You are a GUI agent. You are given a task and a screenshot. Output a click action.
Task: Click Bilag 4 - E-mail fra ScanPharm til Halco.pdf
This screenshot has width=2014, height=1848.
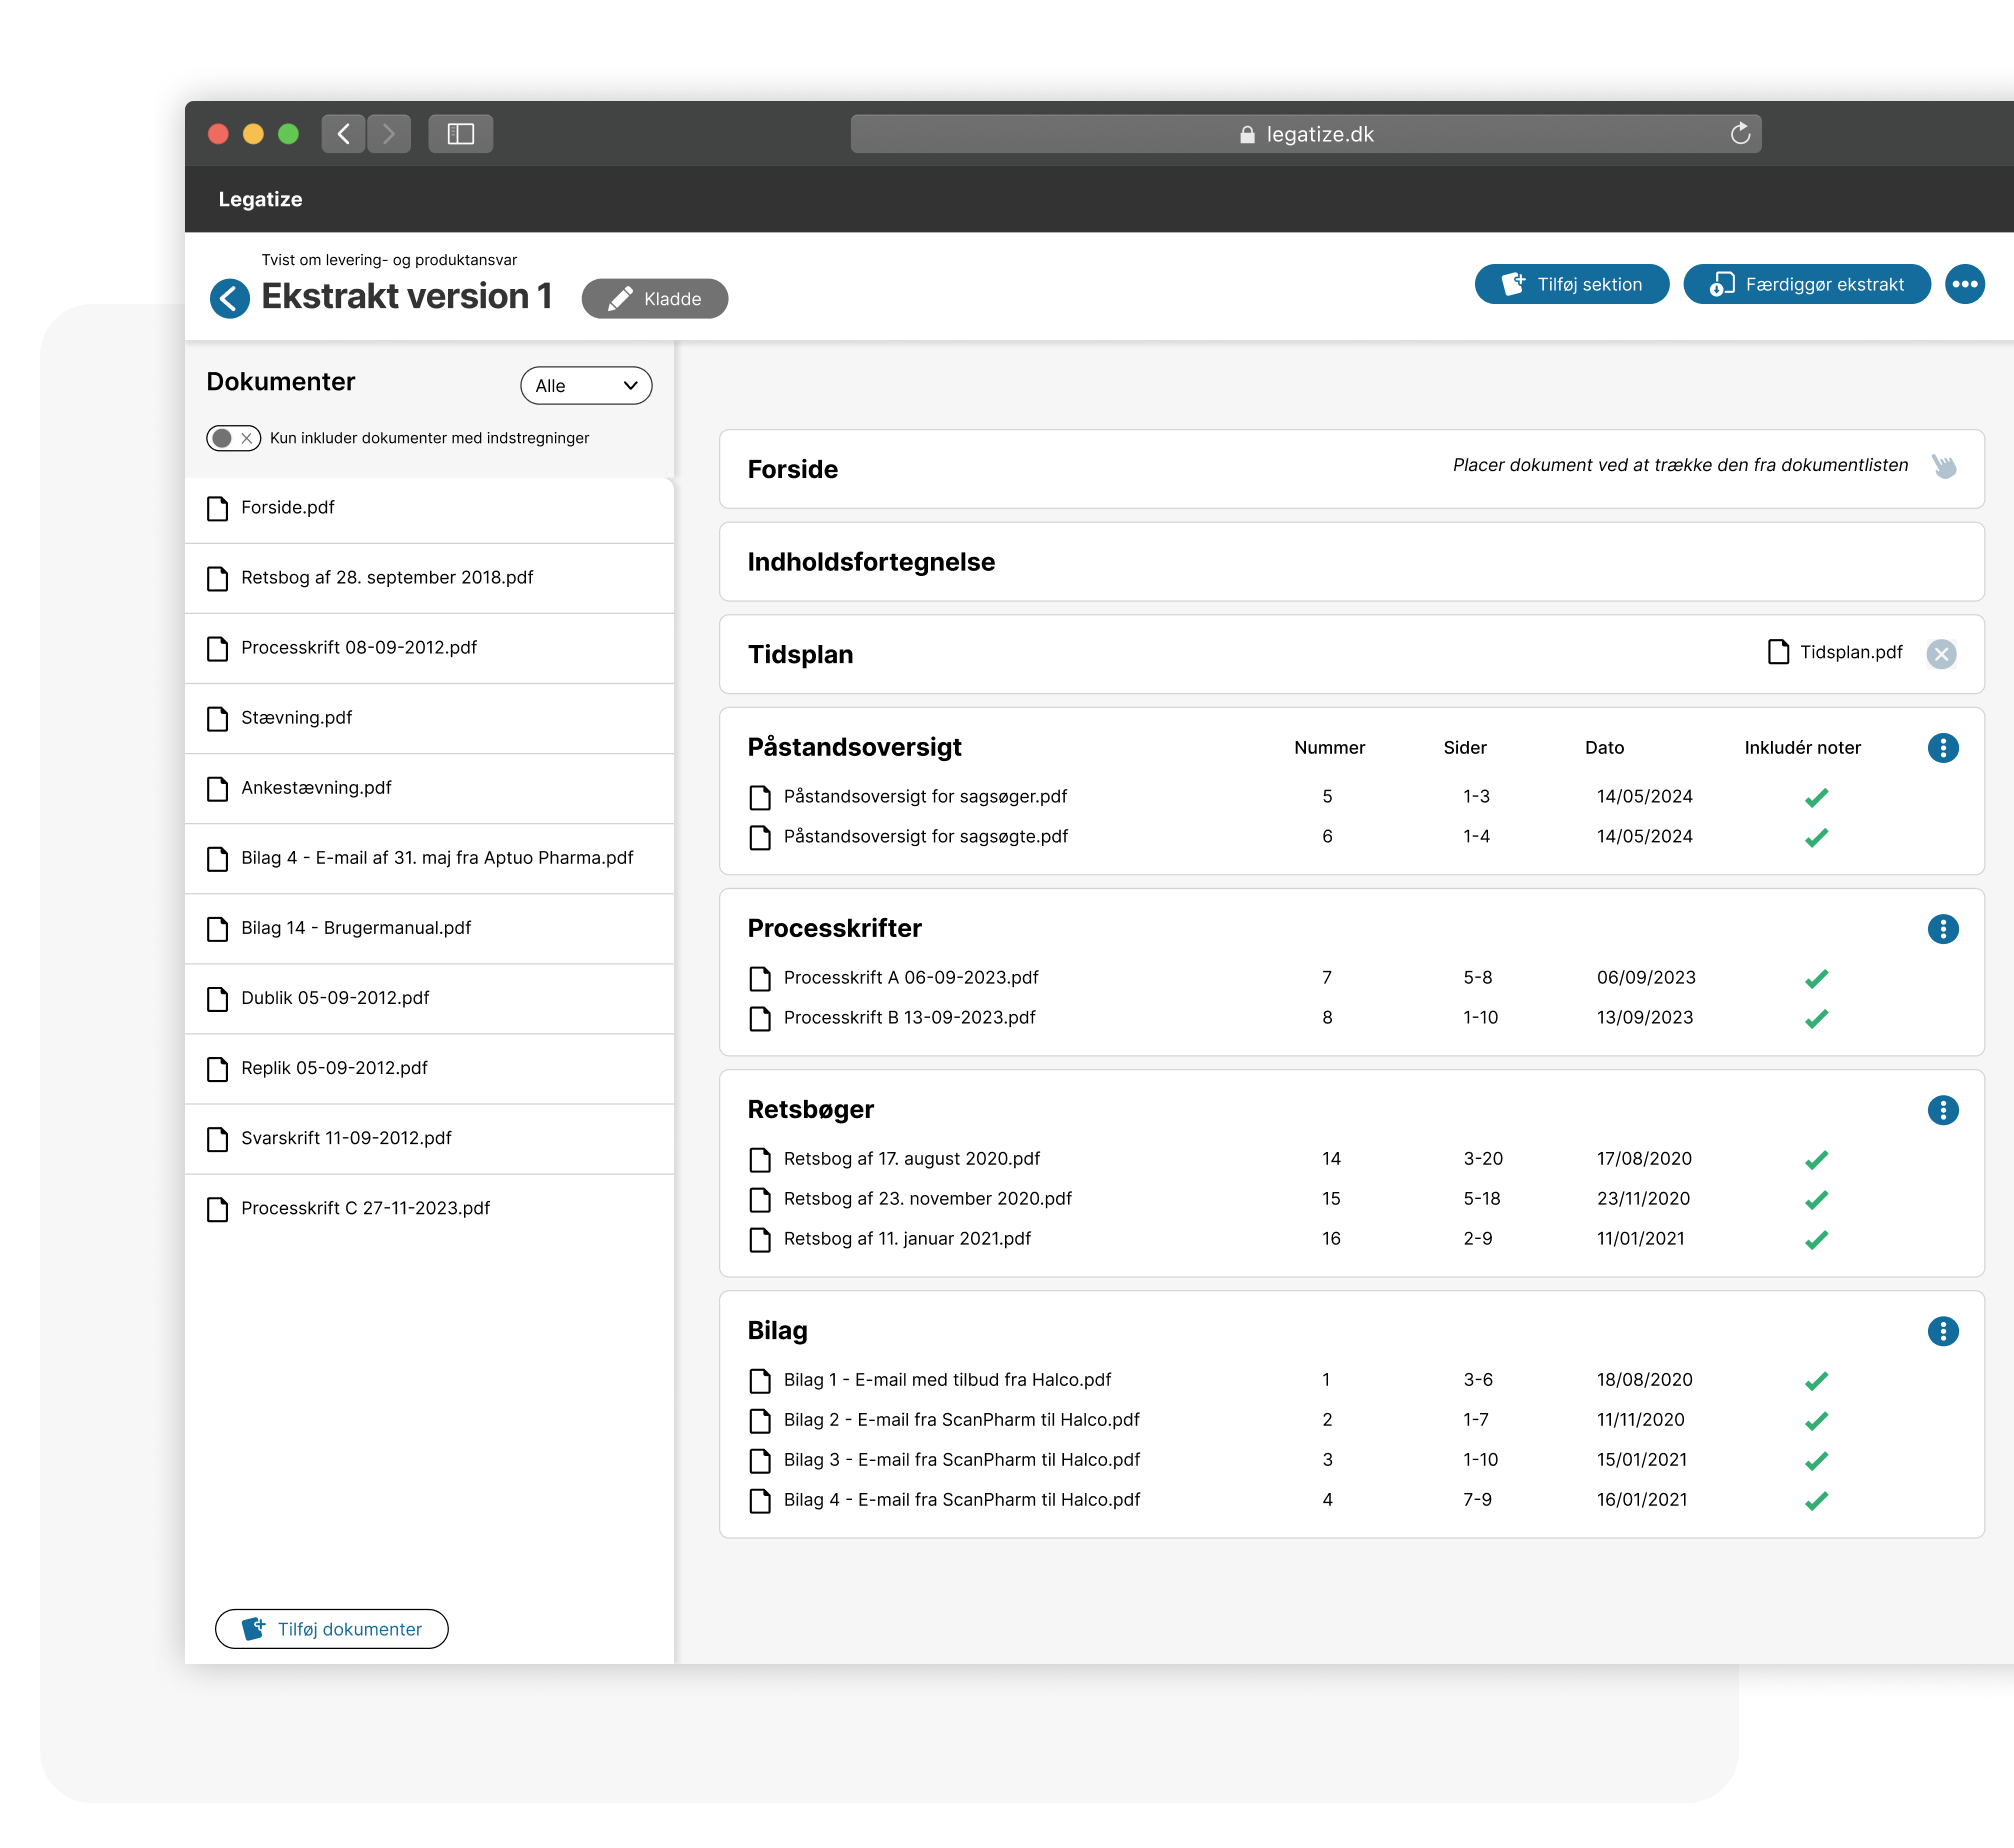pos(962,1499)
